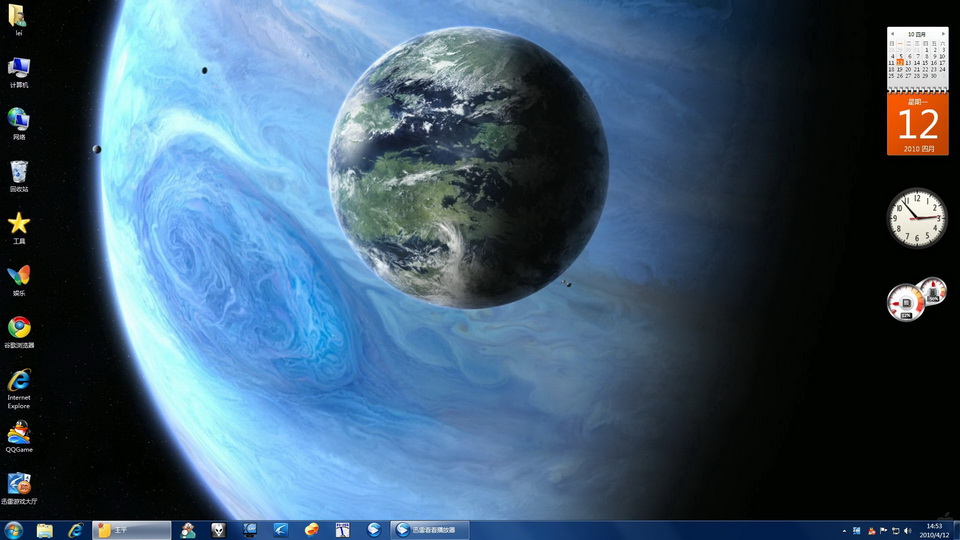Show hidden tray icons arrow
This screenshot has width=960, height=540.
tap(844, 531)
